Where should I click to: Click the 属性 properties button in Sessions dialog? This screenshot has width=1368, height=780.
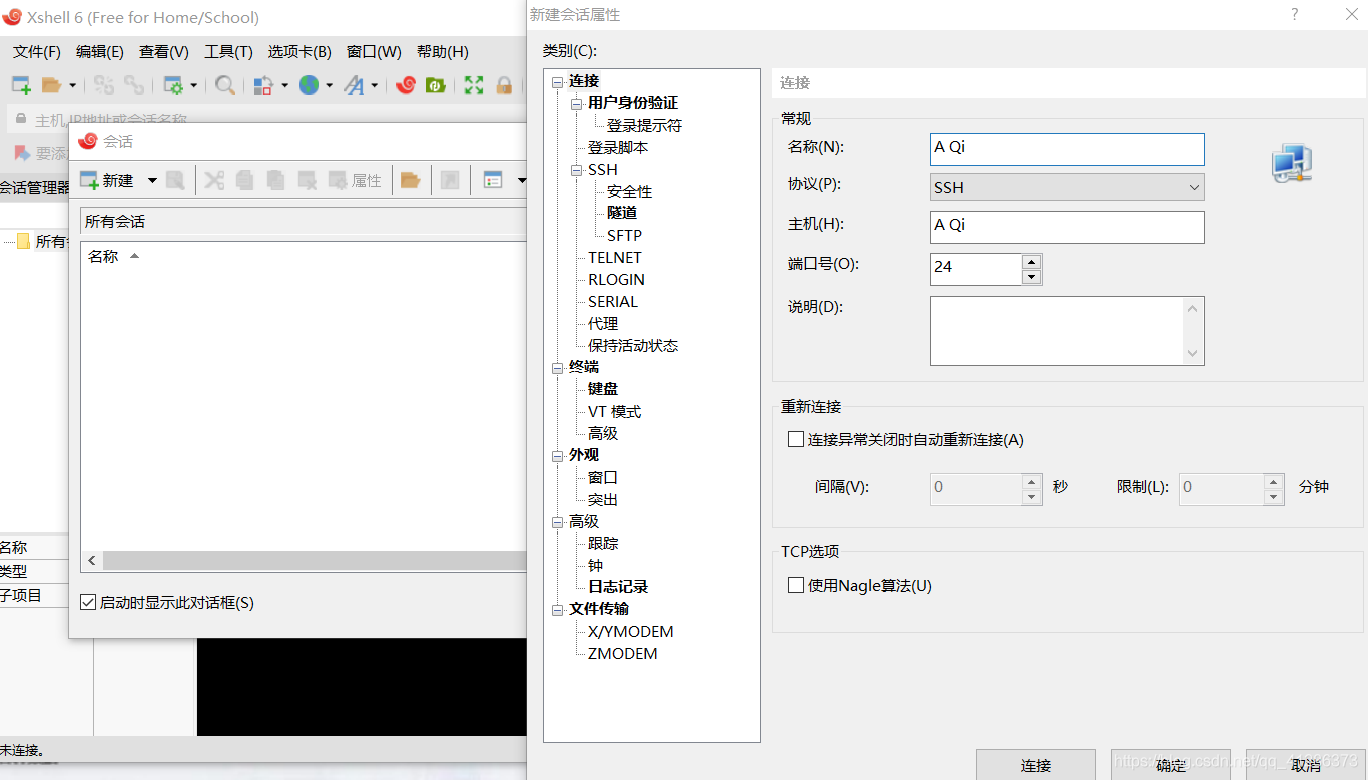click(x=355, y=180)
